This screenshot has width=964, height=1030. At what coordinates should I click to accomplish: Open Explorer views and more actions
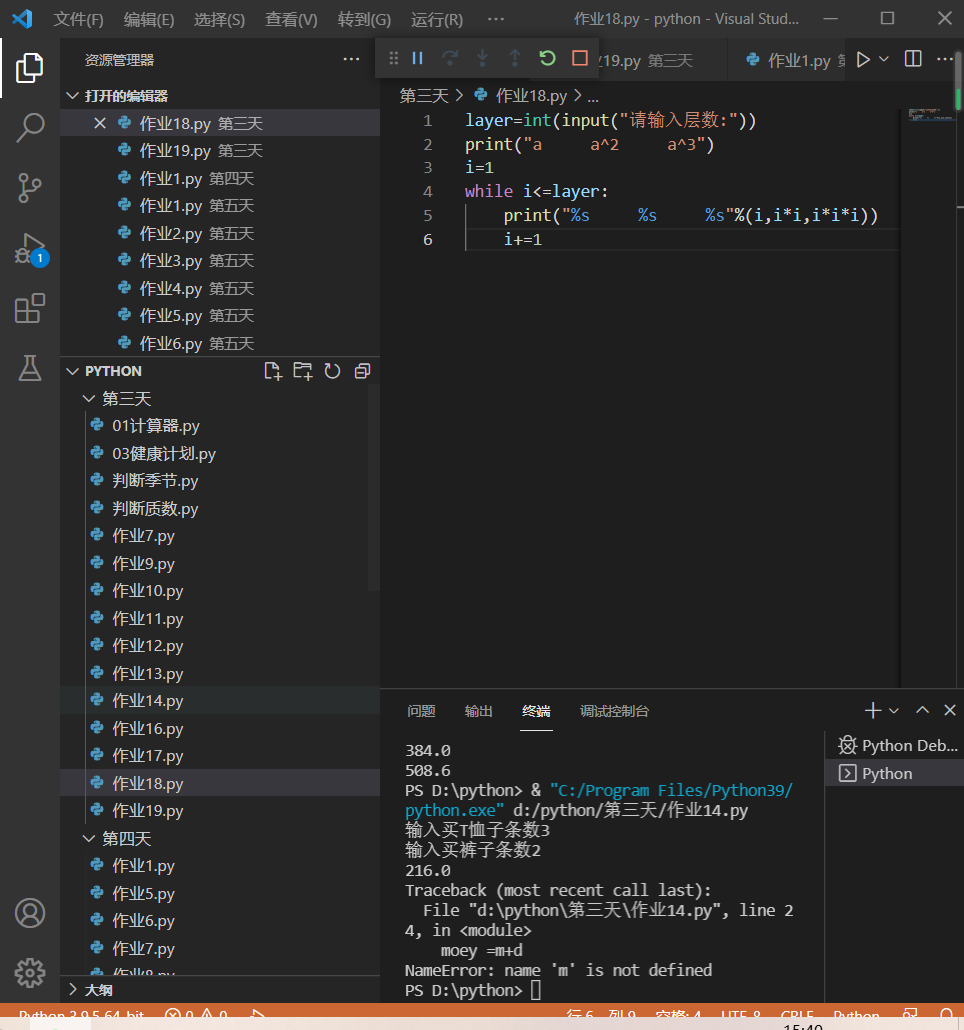pyautogui.click(x=351, y=60)
